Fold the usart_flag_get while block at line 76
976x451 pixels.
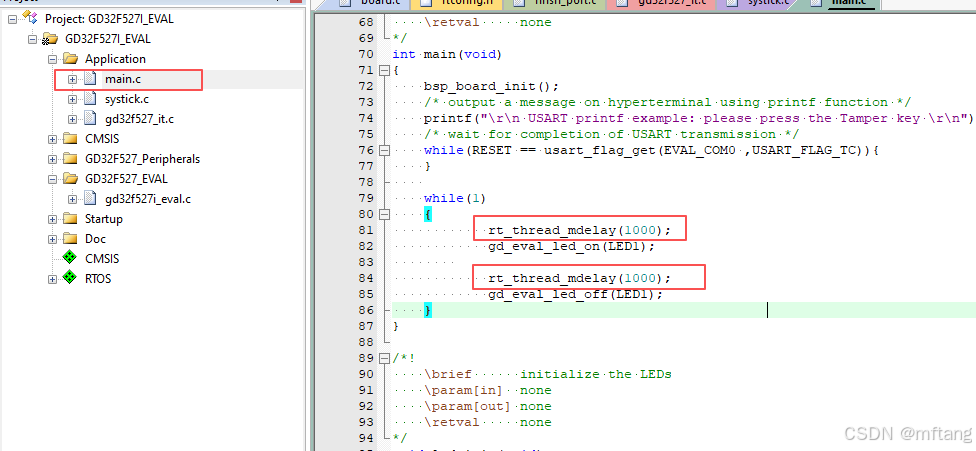(384, 150)
